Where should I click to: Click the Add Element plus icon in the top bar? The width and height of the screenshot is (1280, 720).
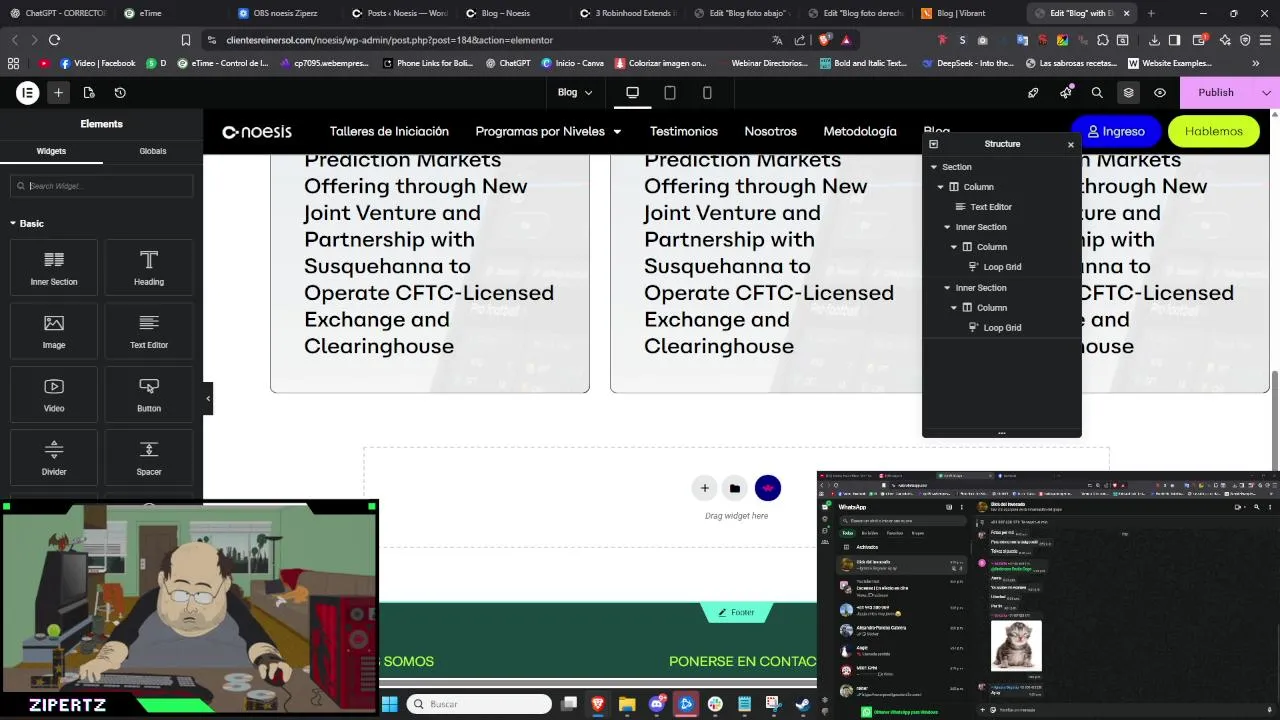click(58, 92)
